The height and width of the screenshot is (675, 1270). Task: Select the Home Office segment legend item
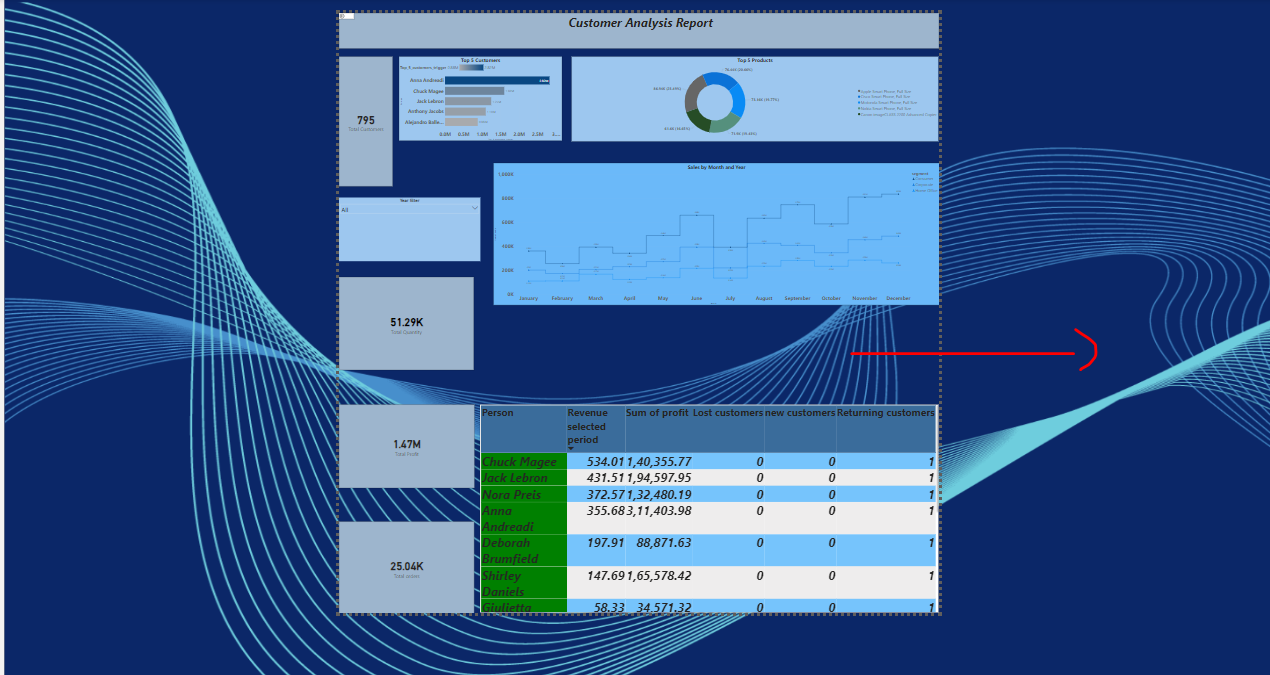click(924, 191)
